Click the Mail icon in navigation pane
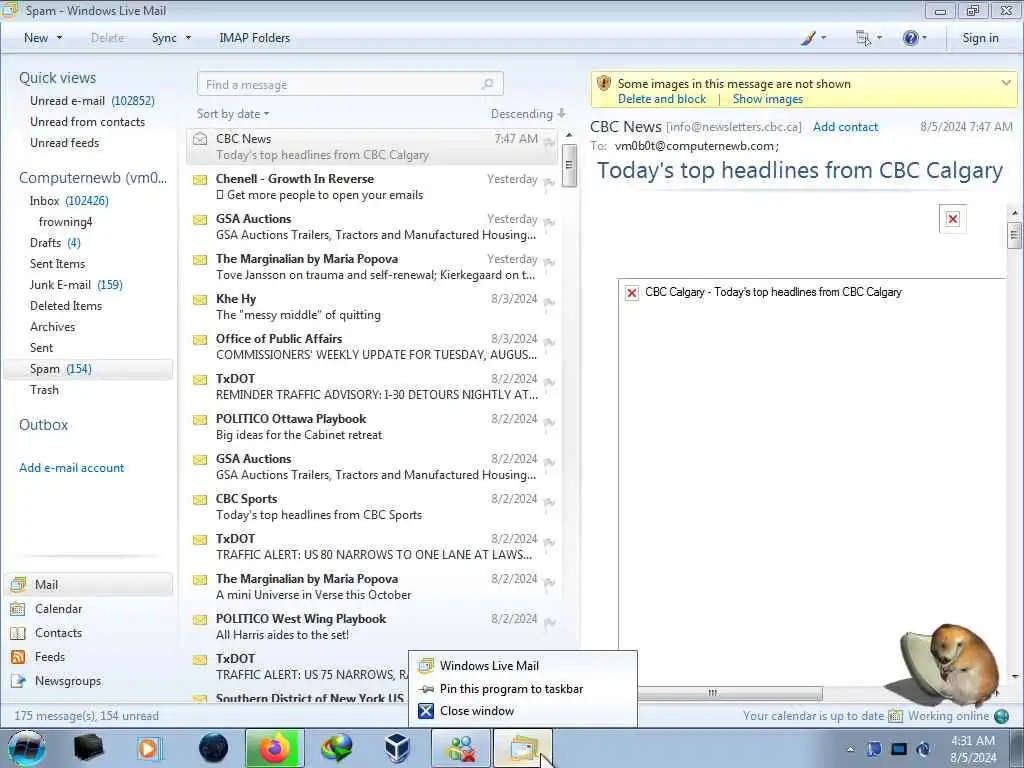Screen dimensions: 1024x768 (18, 584)
